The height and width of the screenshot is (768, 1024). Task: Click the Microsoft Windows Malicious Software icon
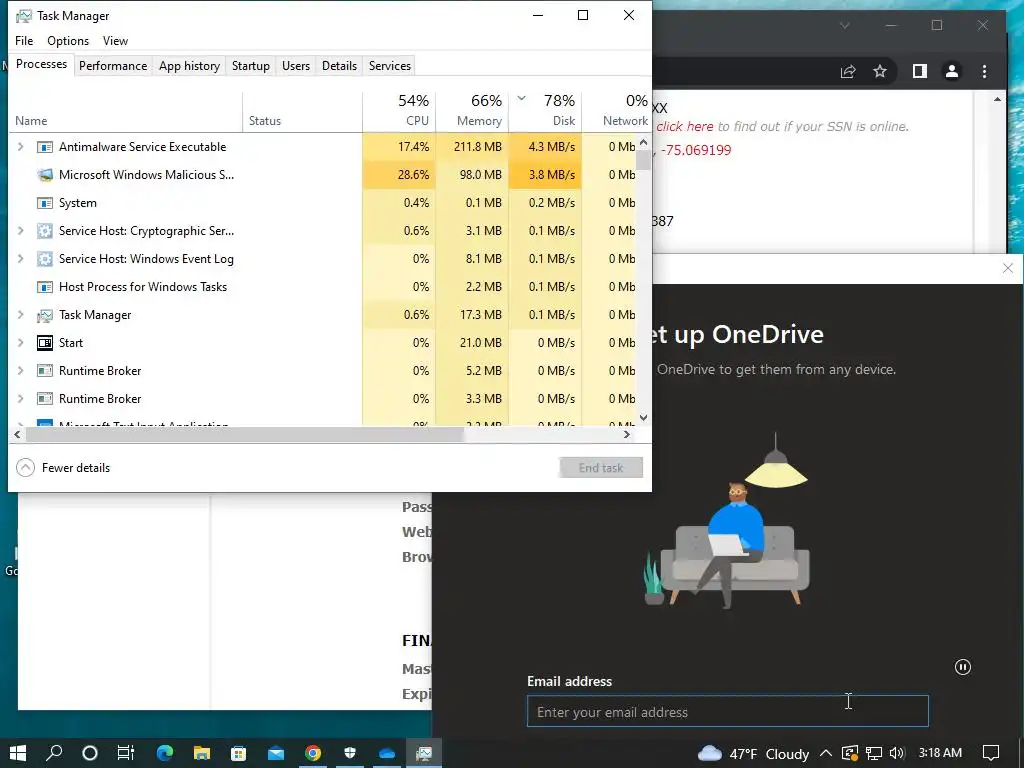44,175
